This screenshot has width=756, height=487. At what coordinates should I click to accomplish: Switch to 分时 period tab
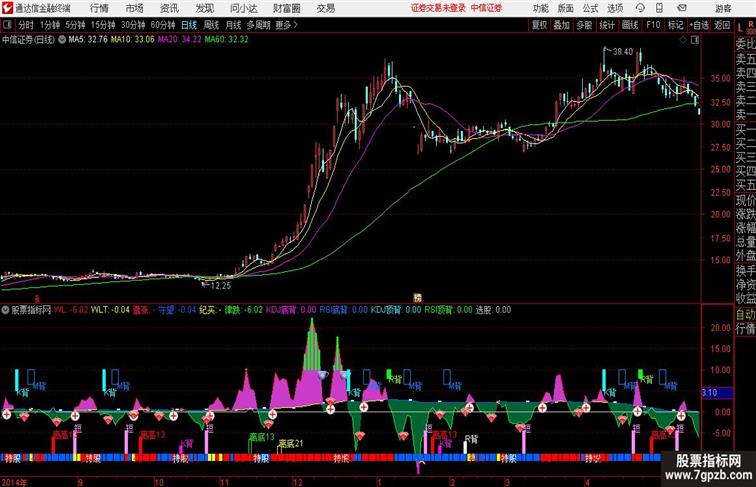[26, 25]
